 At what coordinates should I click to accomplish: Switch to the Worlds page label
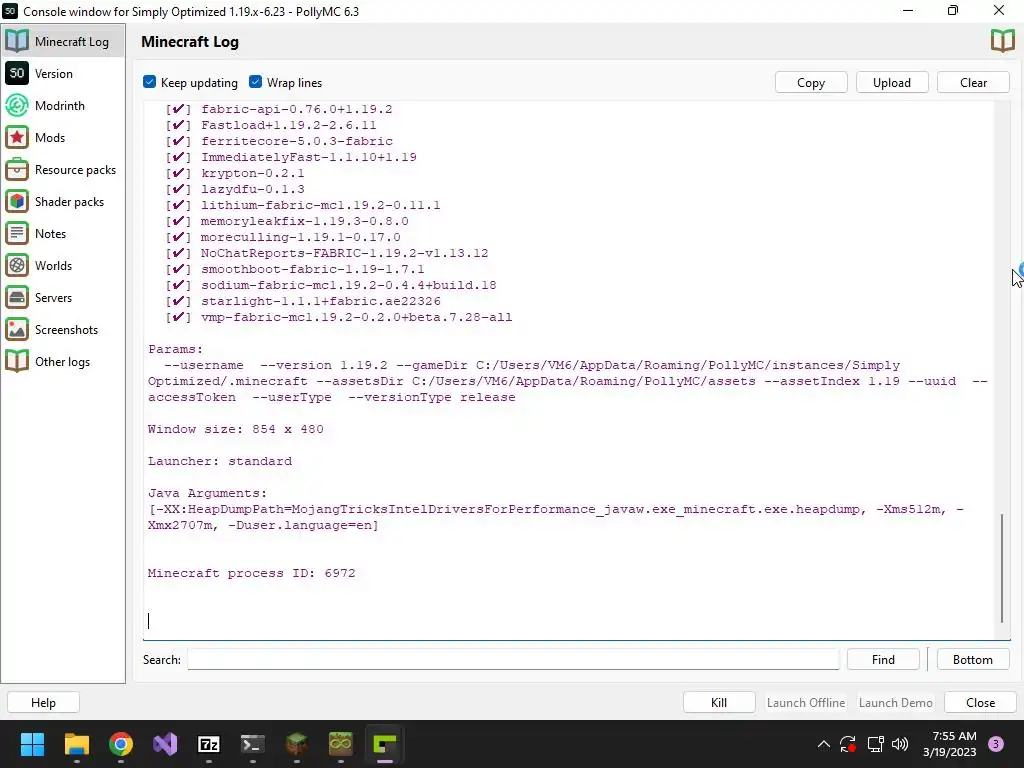[54, 266]
